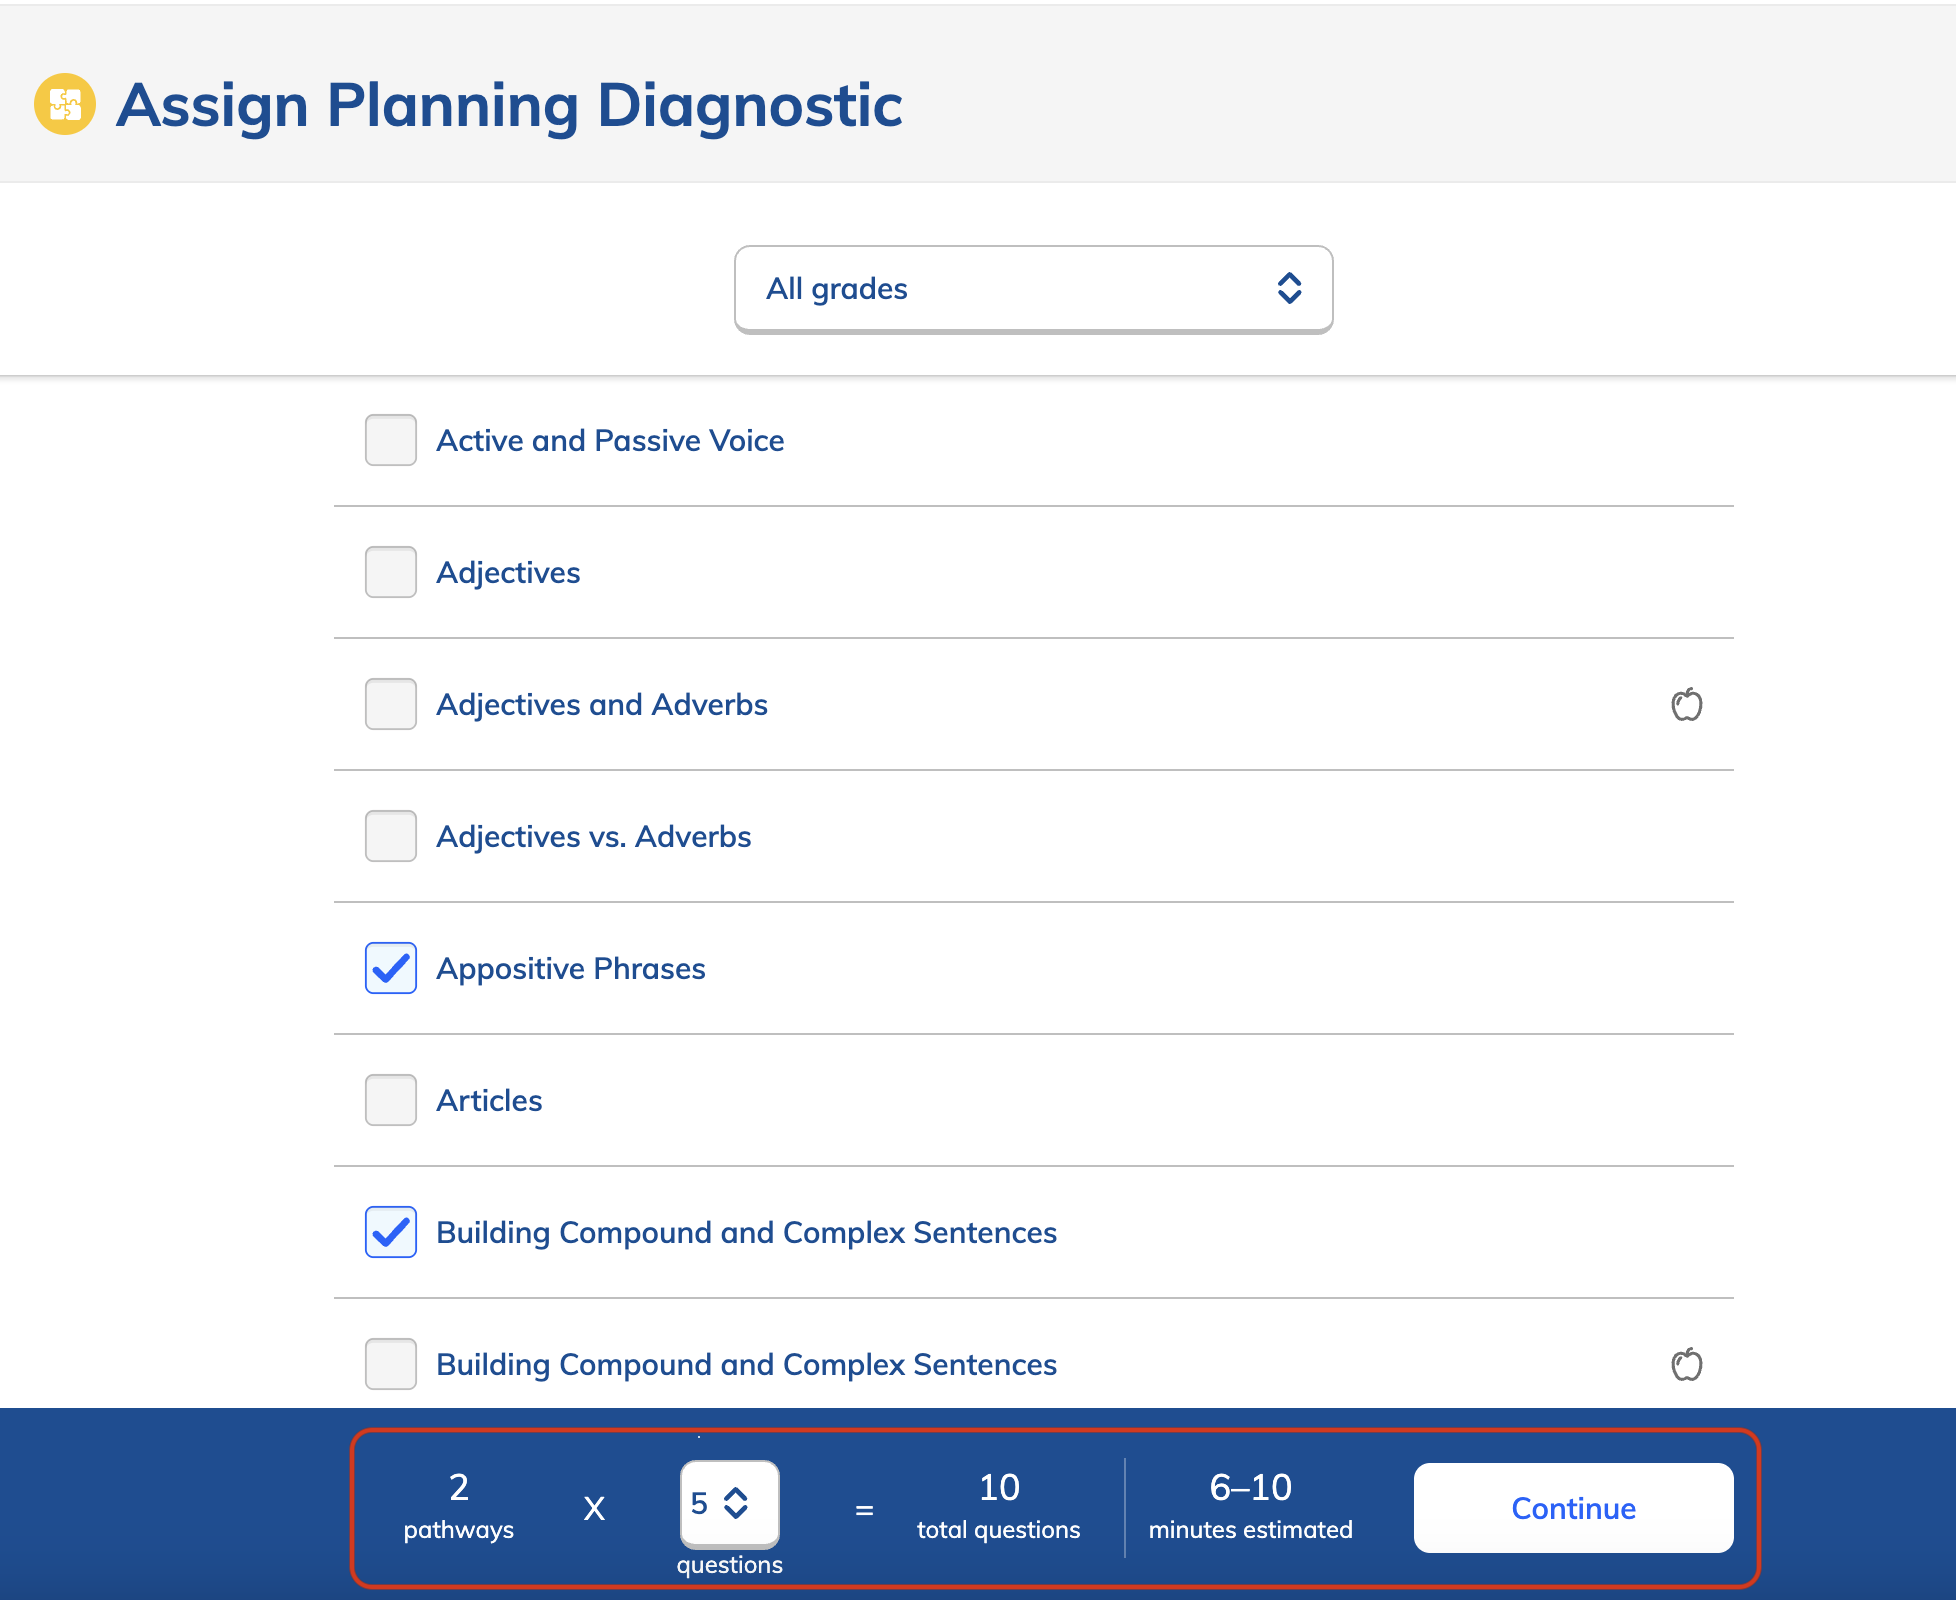This screenshot has width=1956, height=1600.
Task: Check the unchecked Building Compound and Complex Sentences box
Action: 391,1364
